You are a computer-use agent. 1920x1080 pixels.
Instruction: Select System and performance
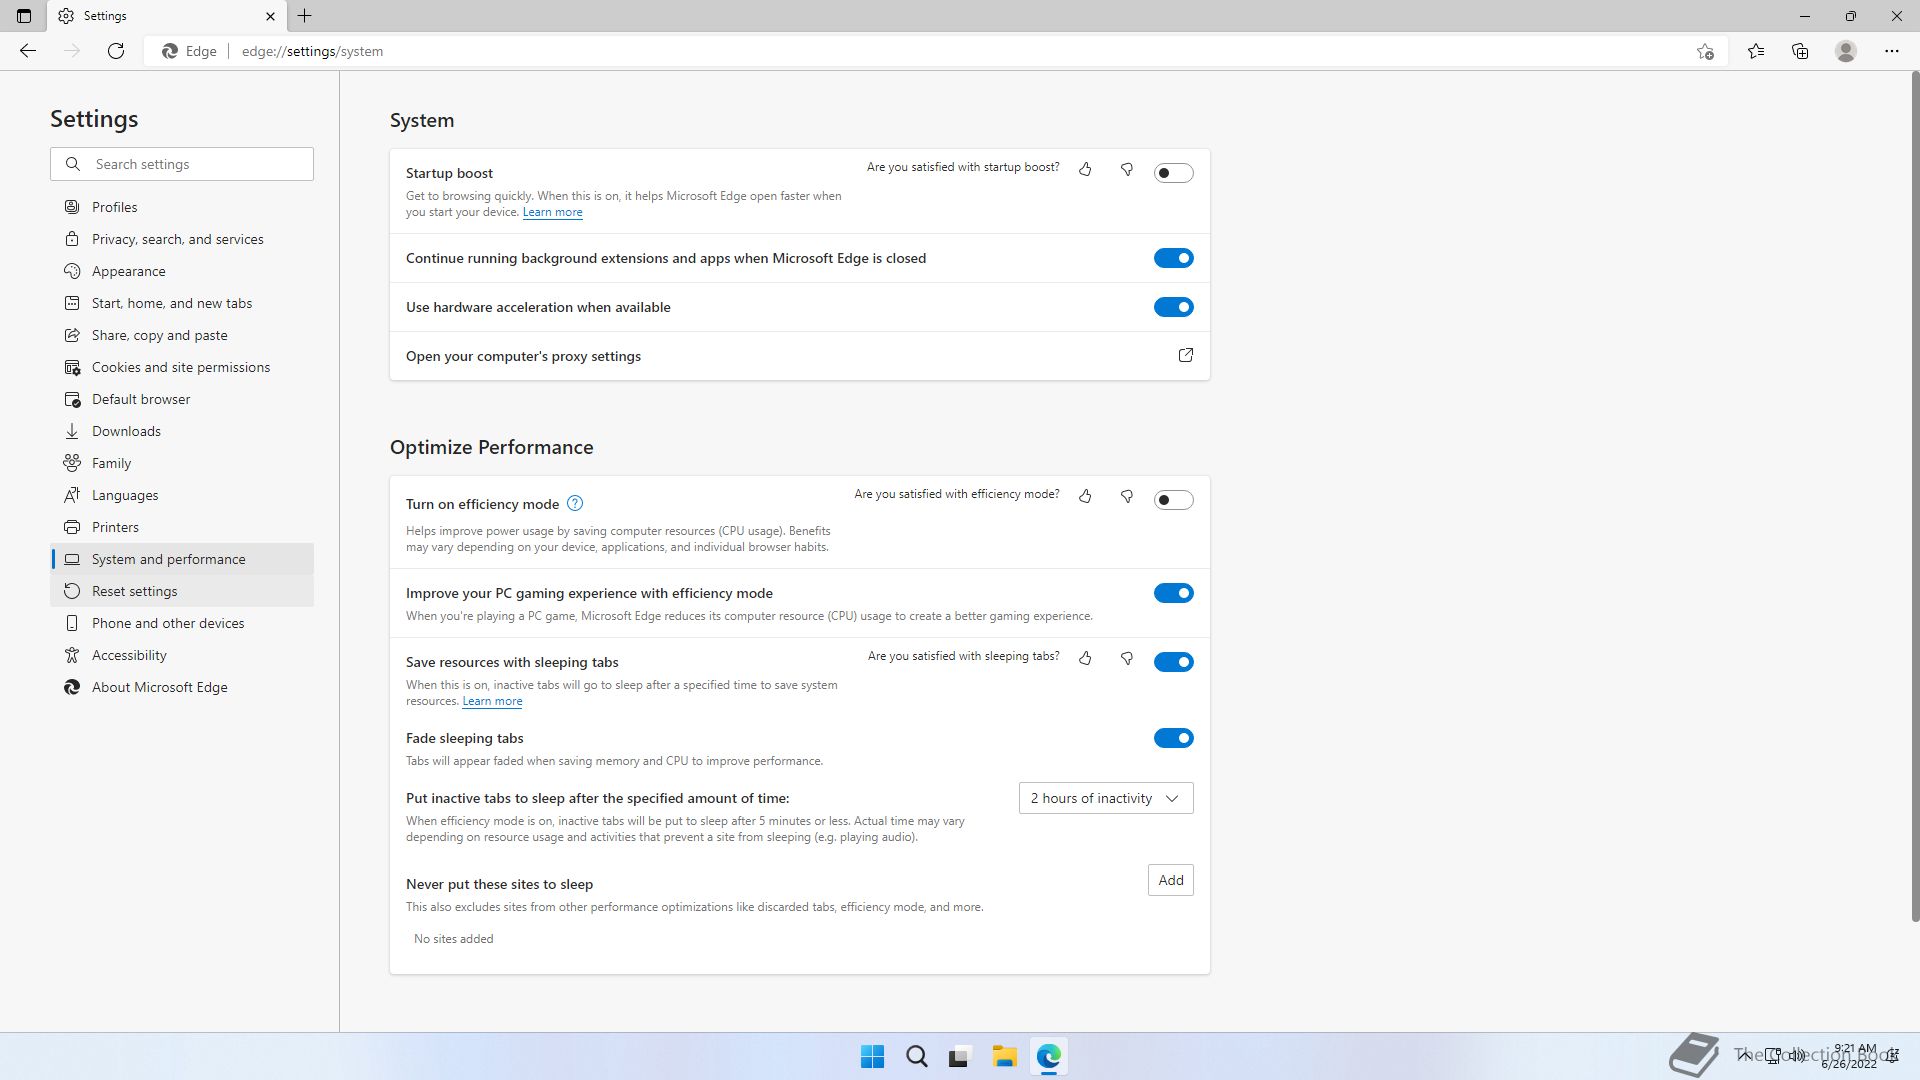(182, 559)
